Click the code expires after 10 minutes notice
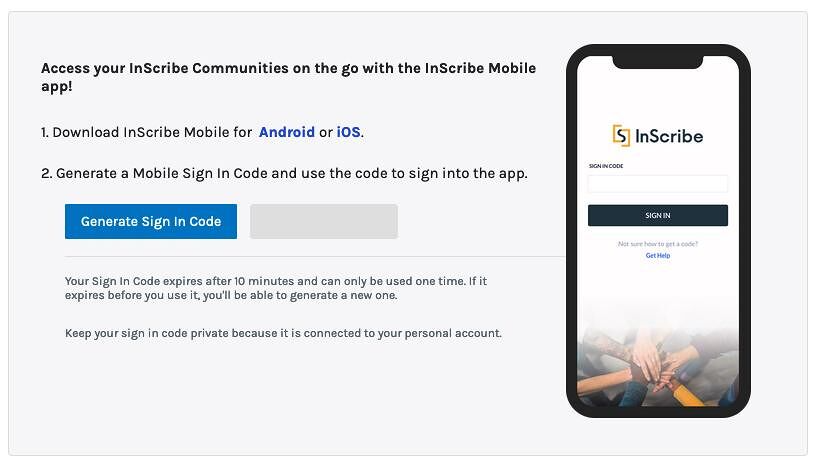817x466 pixels. pos(276,288)
